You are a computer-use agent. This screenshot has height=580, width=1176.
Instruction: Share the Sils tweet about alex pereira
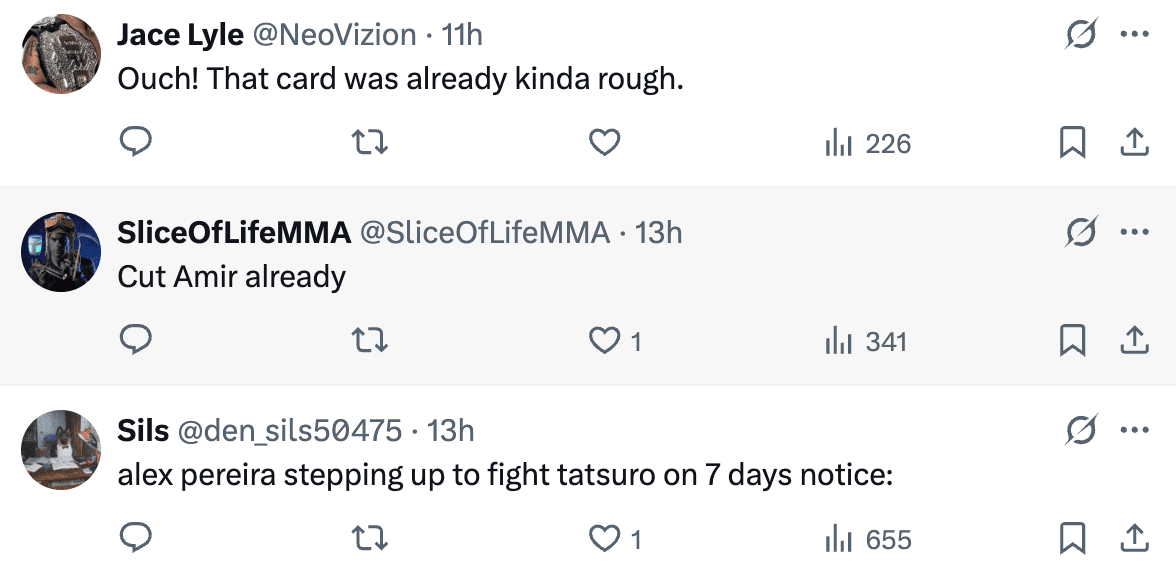[x=1133, y=540]
